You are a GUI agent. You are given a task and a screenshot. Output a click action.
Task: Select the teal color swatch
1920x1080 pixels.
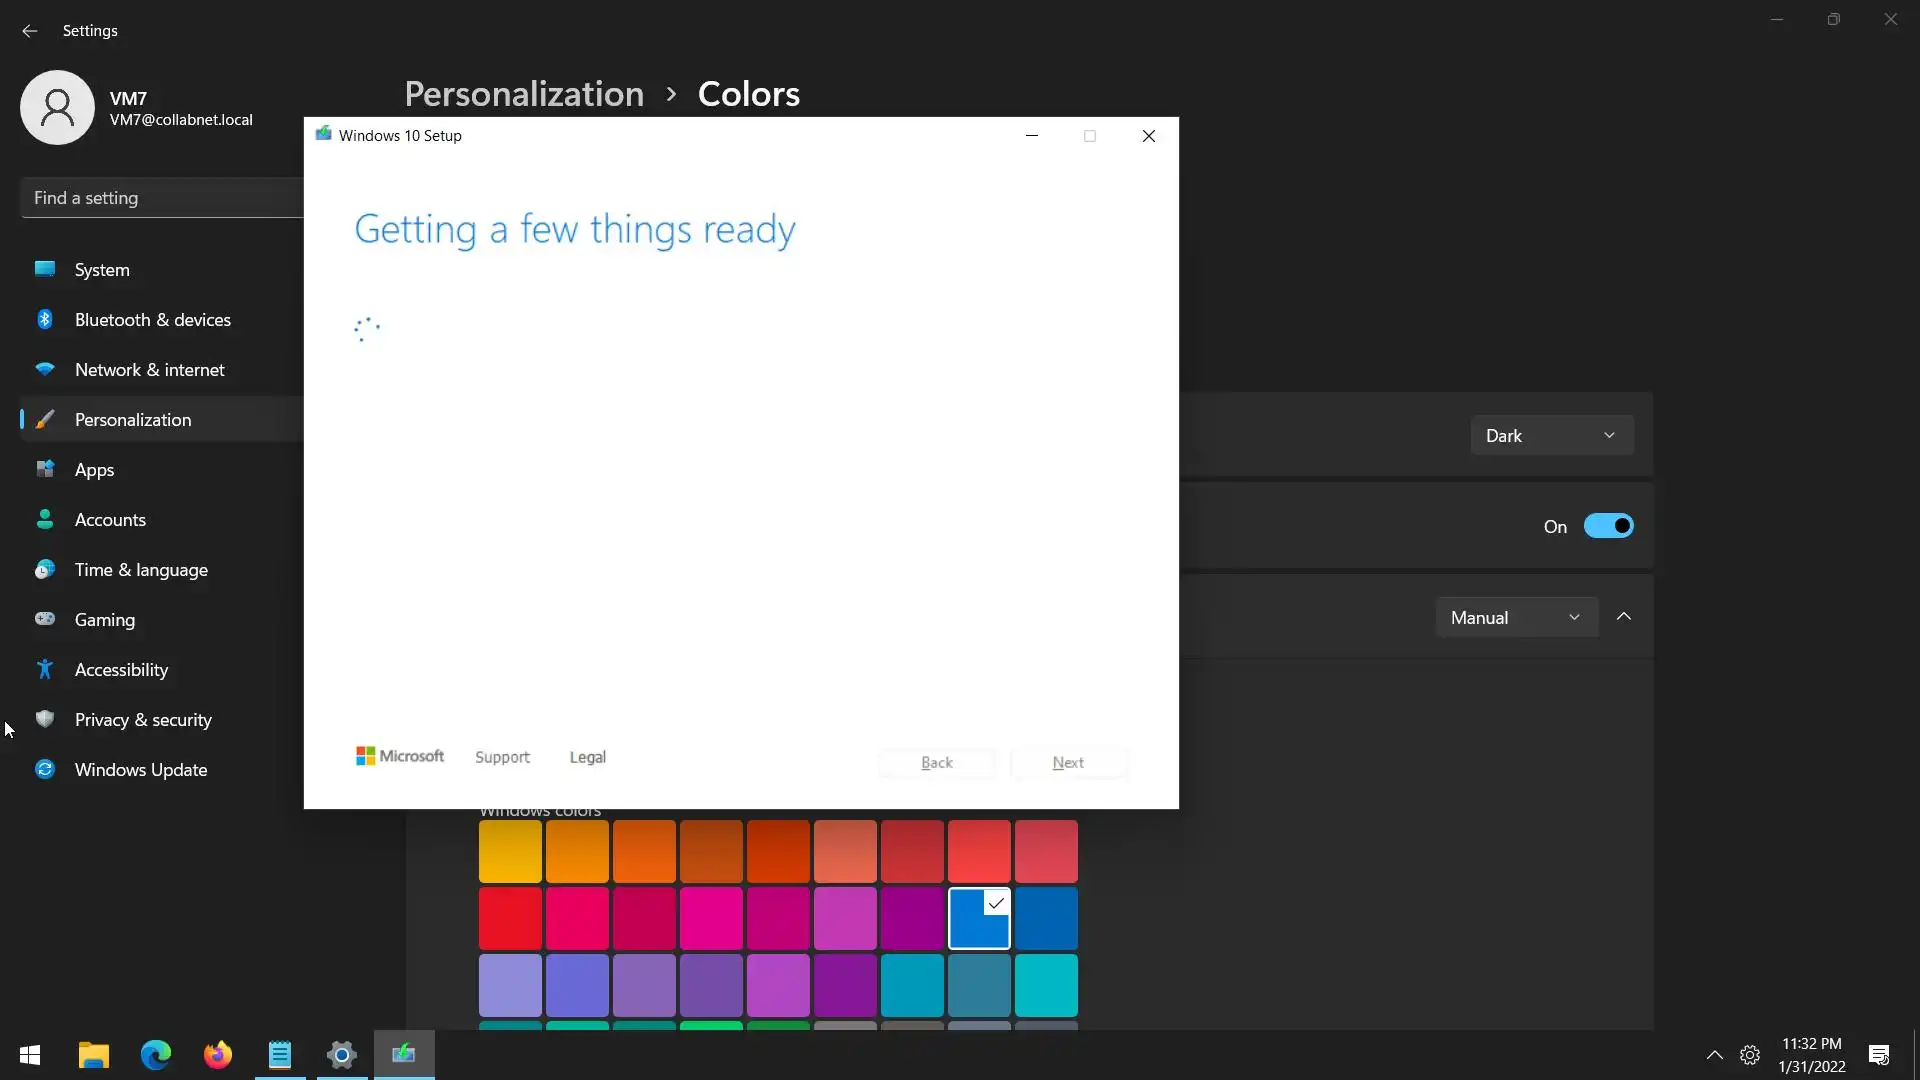(1046, 985)
